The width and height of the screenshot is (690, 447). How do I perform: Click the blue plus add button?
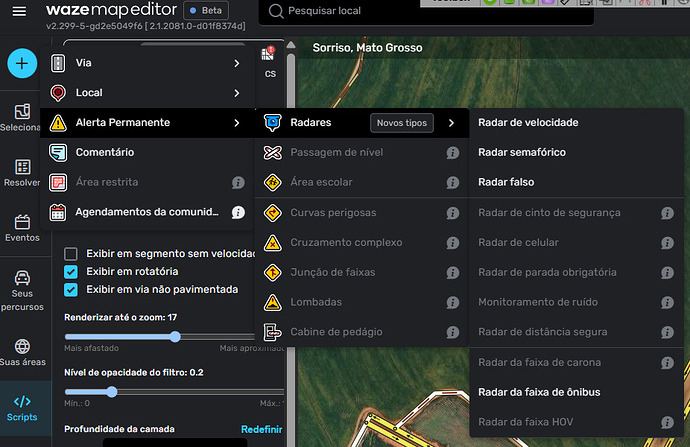22,63
